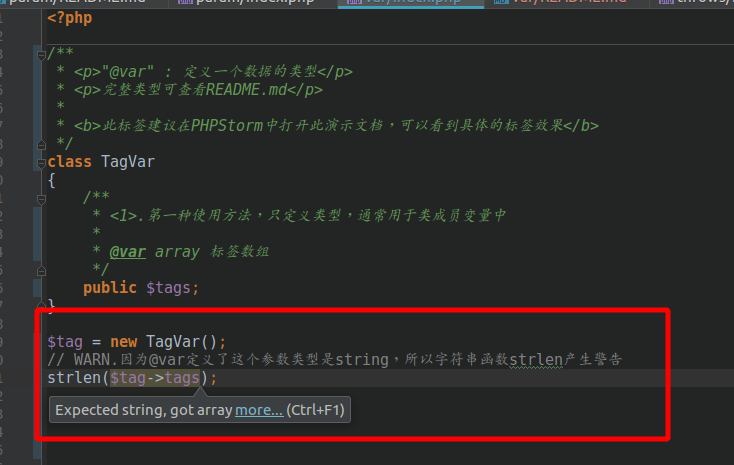The width and height of the screenshot is (734, 465).
Task: Click the strlen function call
Action: [x=74, y=378]
